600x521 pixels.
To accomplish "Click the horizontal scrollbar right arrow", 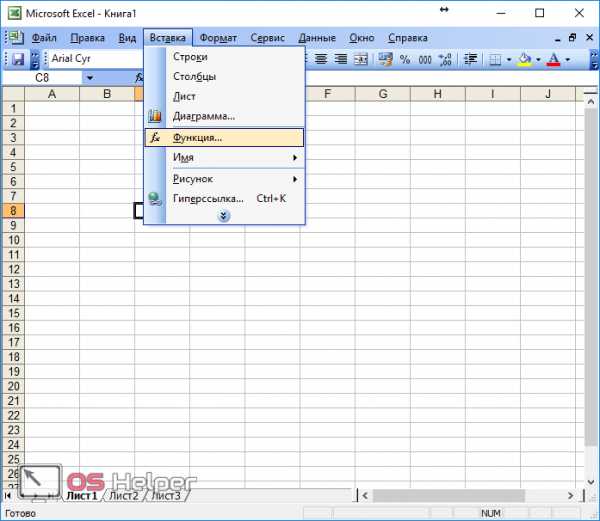I will point(570,496).
